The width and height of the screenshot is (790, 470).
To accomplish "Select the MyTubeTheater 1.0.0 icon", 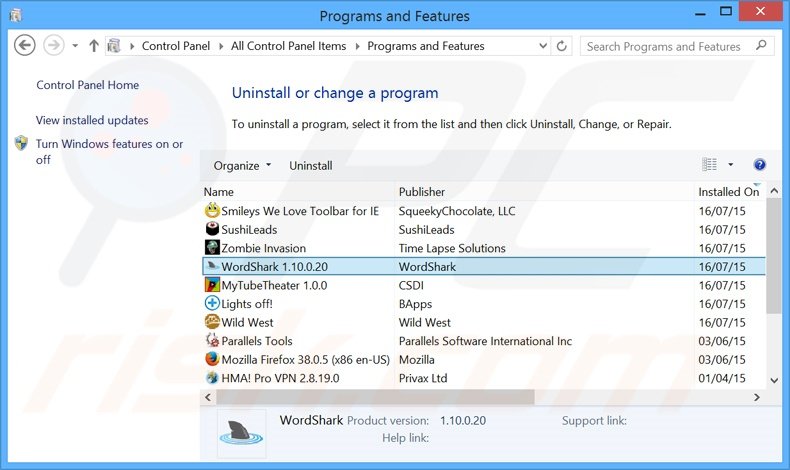I will click(212, 285).
